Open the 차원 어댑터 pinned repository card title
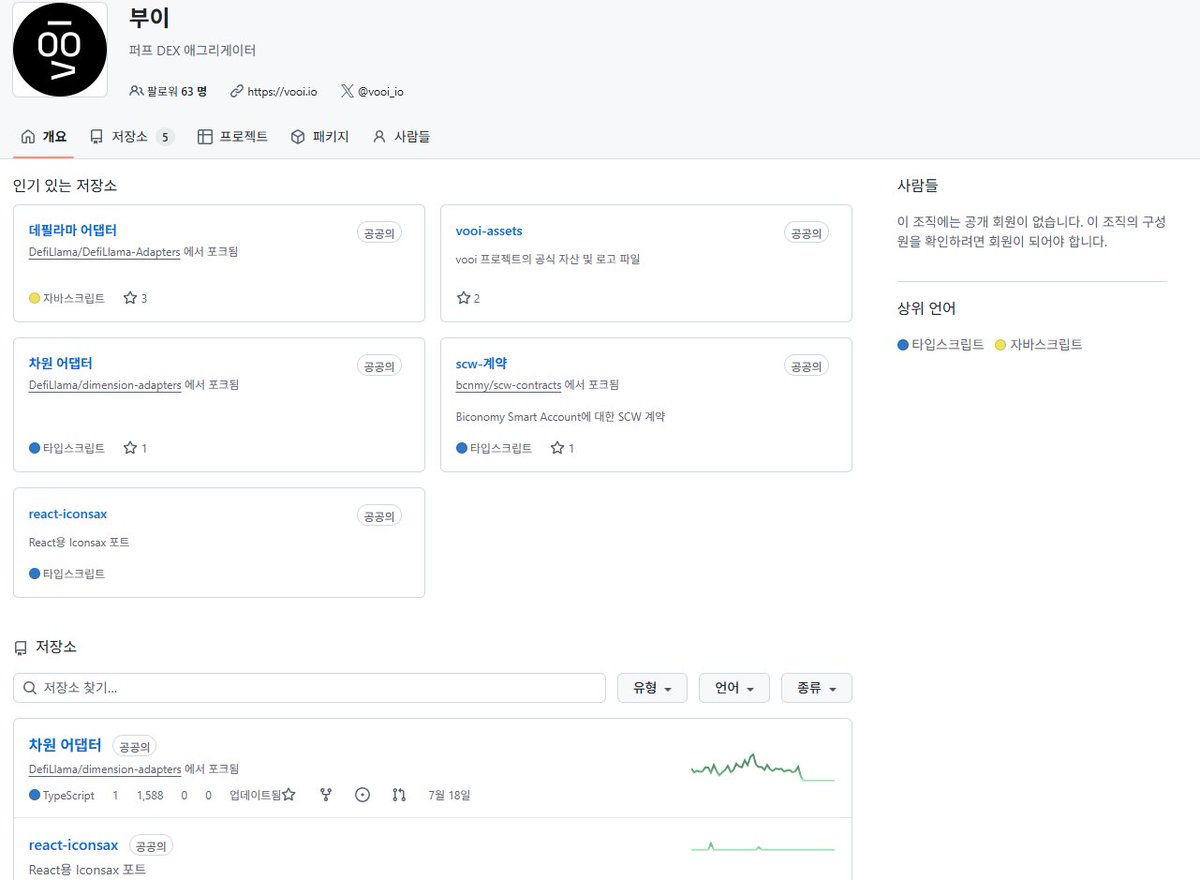The width and height of the screenshot is (1200, 880). [x=61, y=363]
